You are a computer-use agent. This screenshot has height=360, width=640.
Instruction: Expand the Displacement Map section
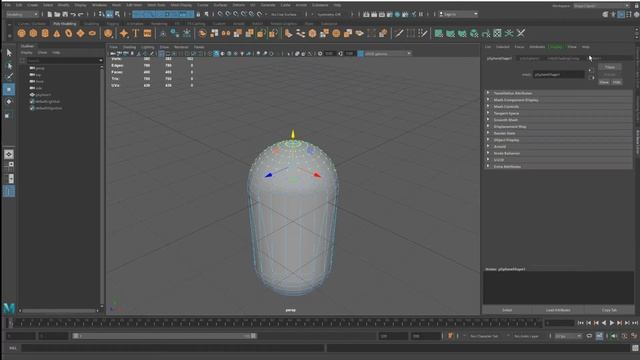pyautogui.click(x=559, y=127)
